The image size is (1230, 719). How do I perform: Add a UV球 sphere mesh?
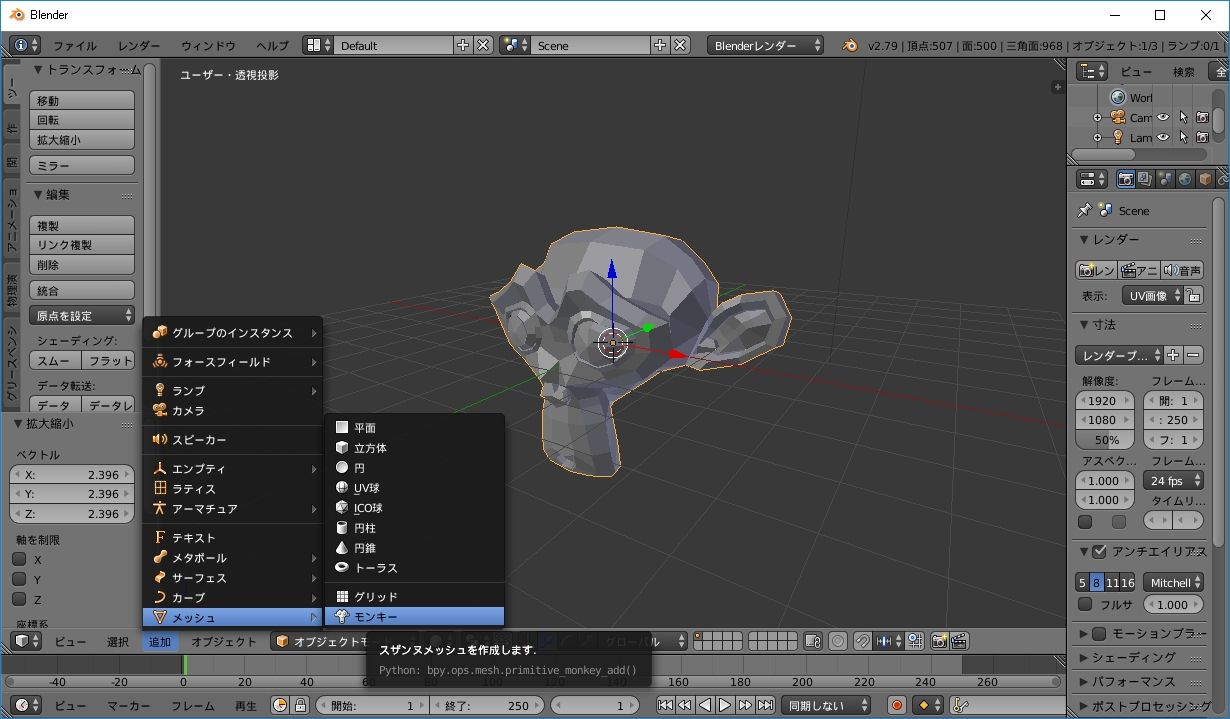(414, 488)
